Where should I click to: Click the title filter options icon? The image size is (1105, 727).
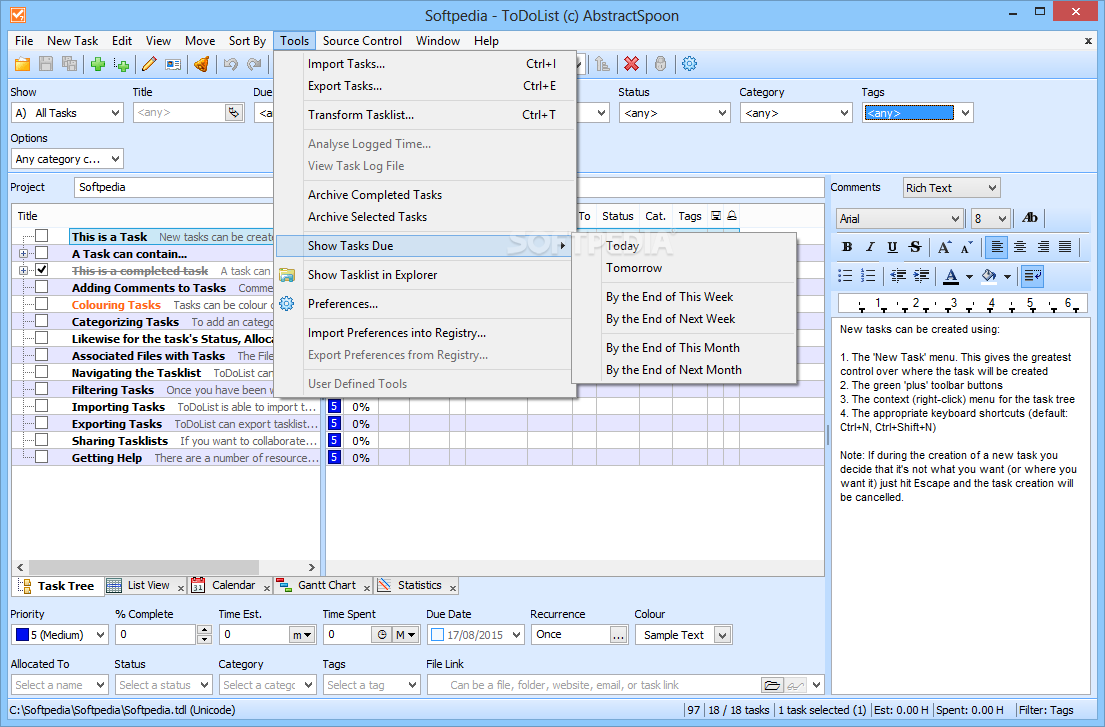pyautogui.click(x=233, y=113)
